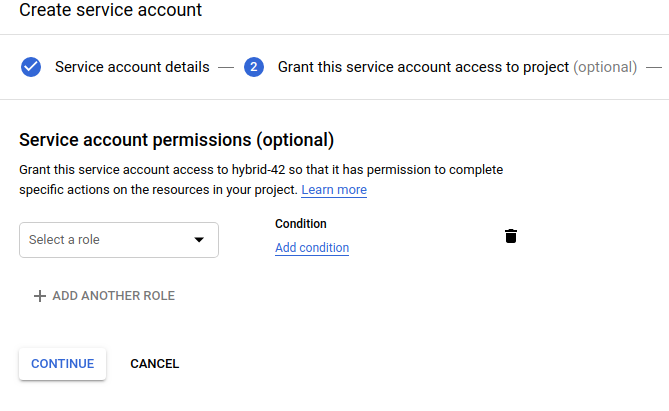Open the Select a role dropdown

pyautogui.click(x=118, y=240)
